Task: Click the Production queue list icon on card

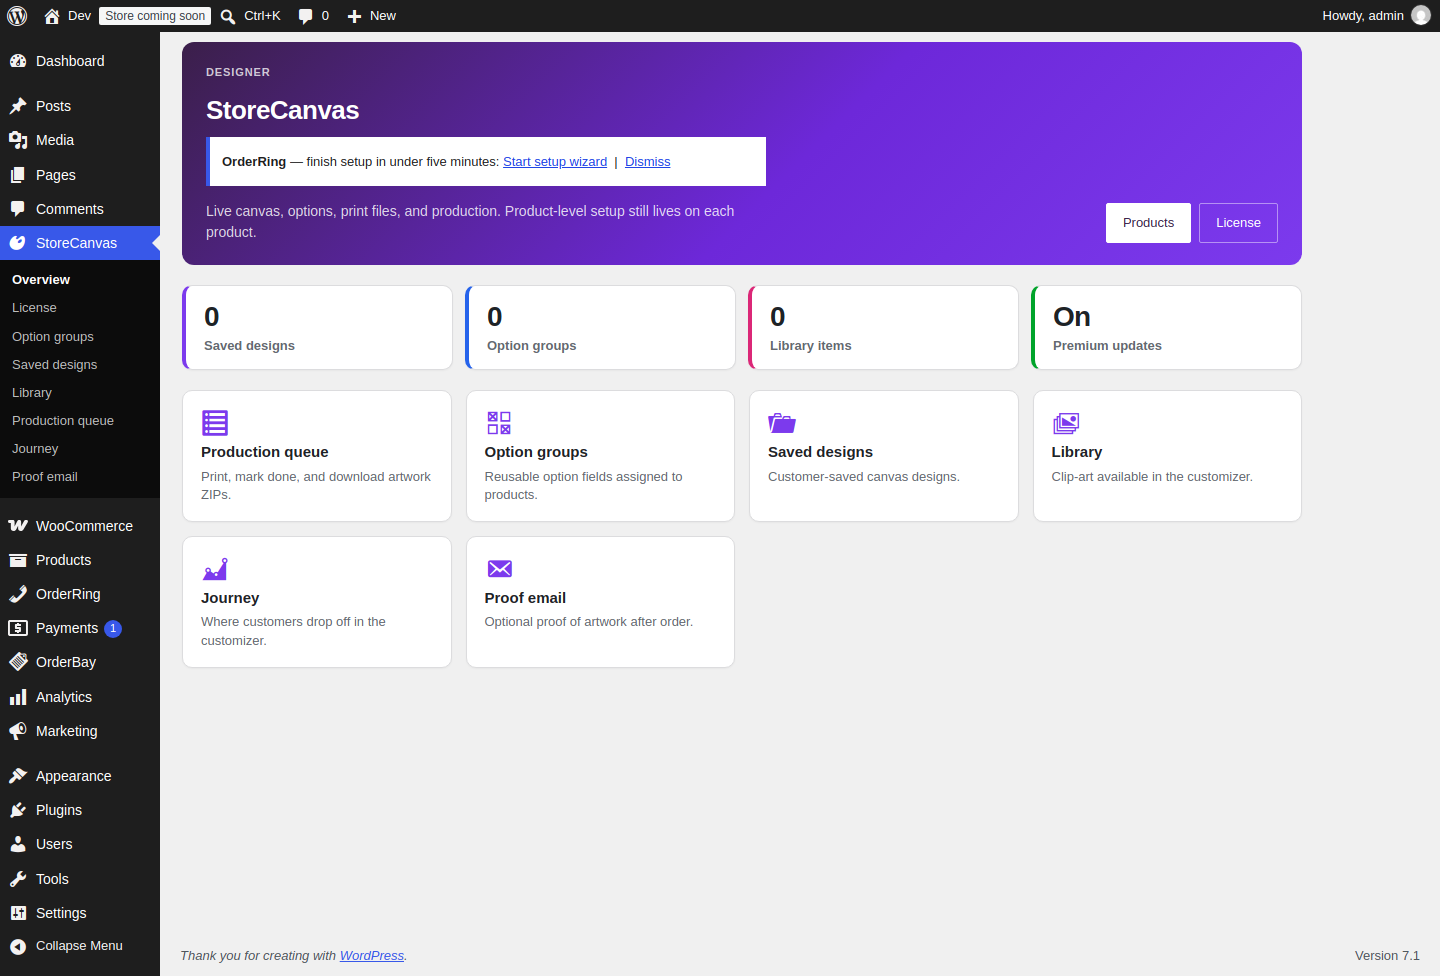Action: tap(215, 423)
